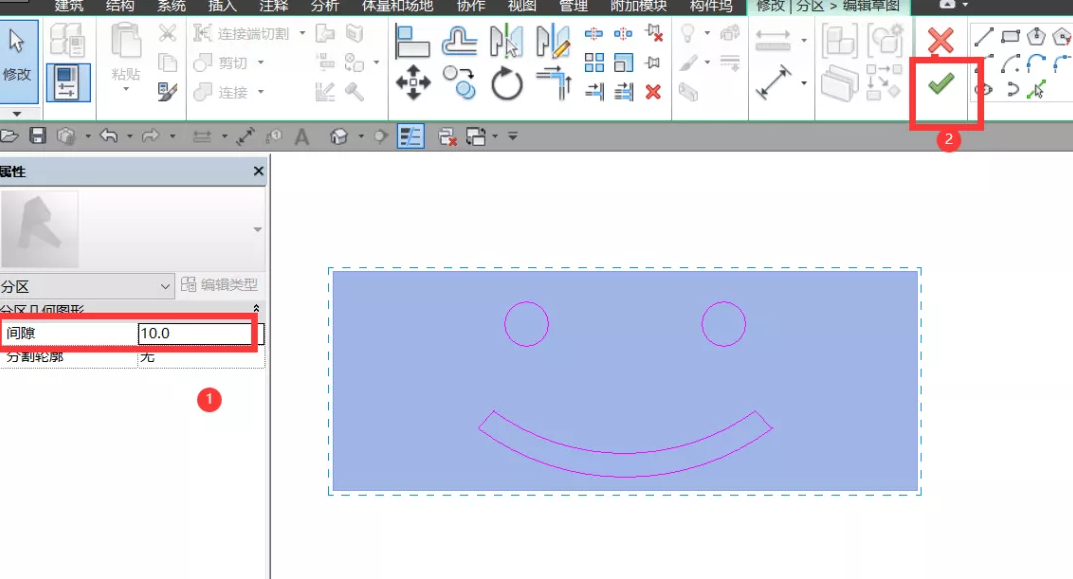Edit the 间隙 gap value field
1073x579 pixels.
tap(195, 333)
